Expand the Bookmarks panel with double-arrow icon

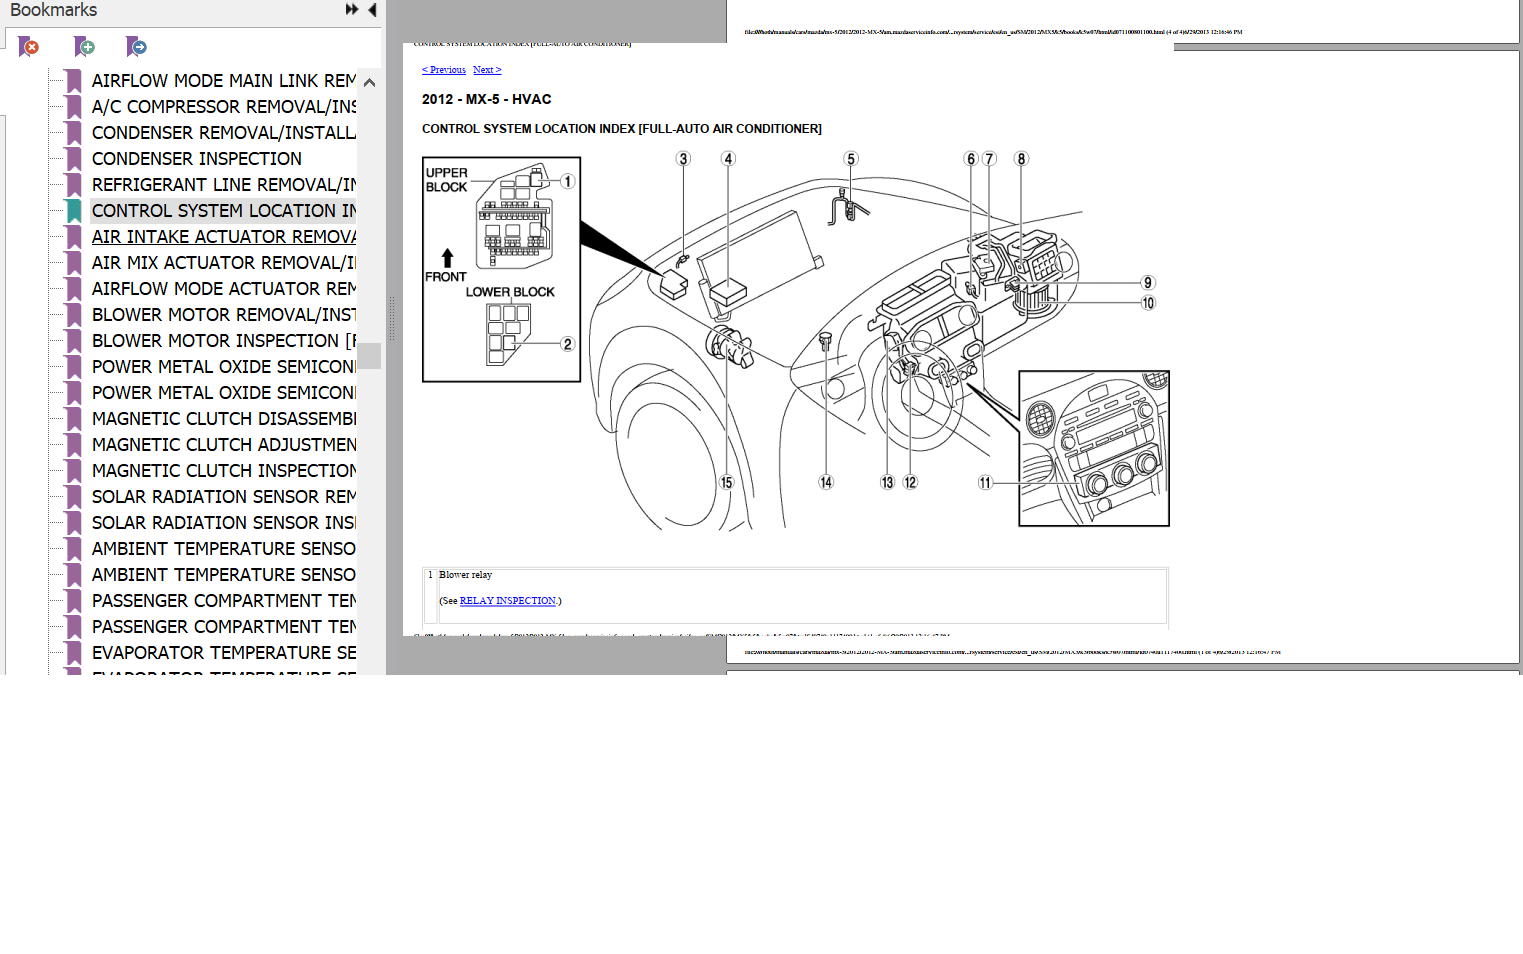[352, 9]
